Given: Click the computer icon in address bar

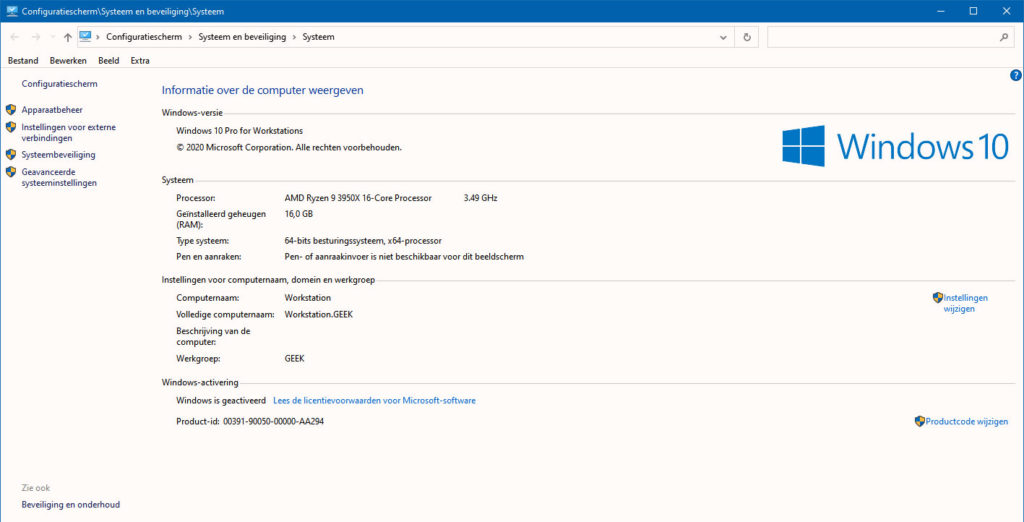Looking at the screenshot, I should 85,37.
